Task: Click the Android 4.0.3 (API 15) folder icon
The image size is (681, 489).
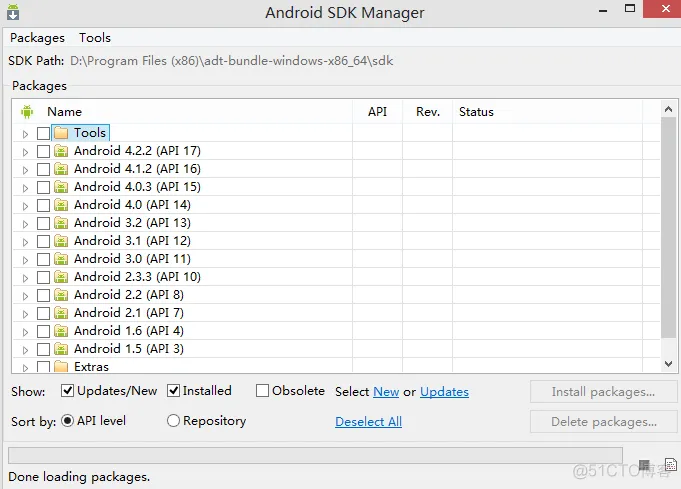Action: tap(61, 187)
